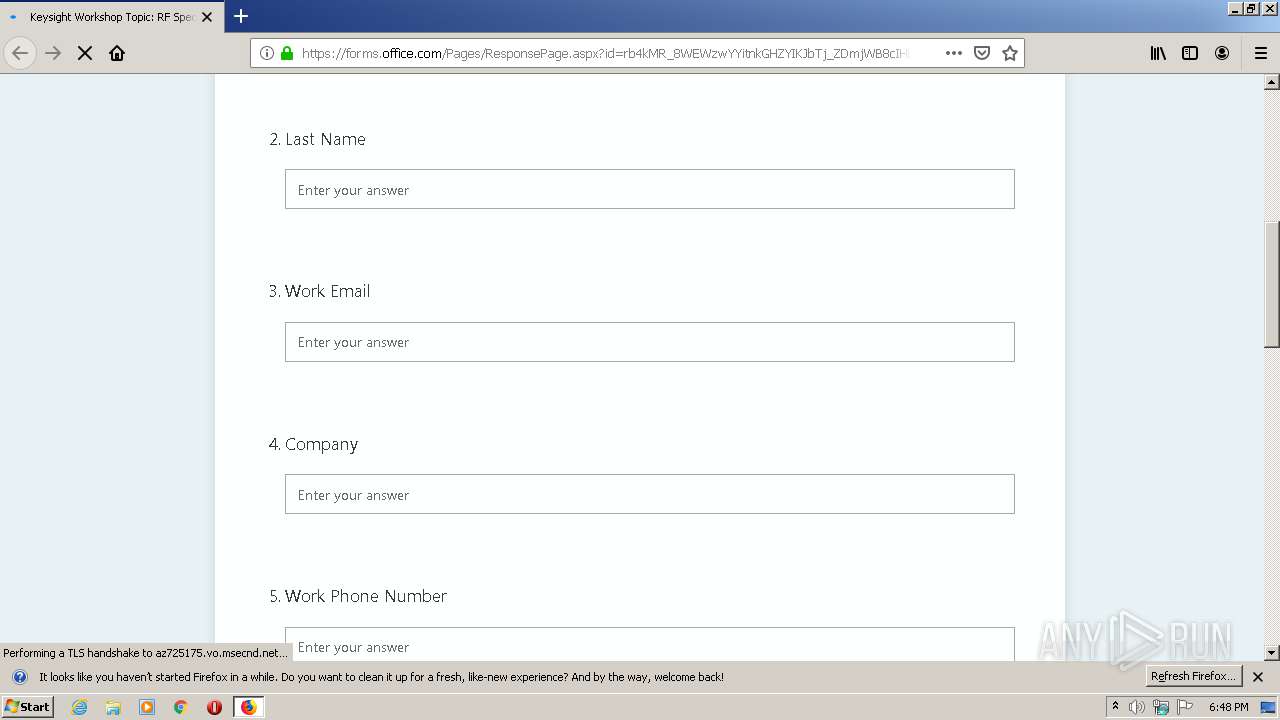The height and width of the screenshot is (720, 1280).
Task: Show site information icon in address bar
Action: pyautogui.click(x=267, y=53)
